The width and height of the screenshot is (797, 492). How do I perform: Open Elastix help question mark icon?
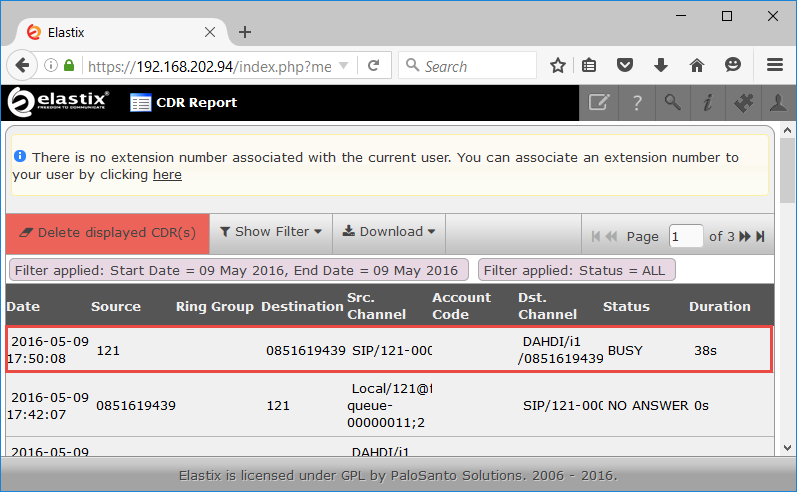point(637,103)
